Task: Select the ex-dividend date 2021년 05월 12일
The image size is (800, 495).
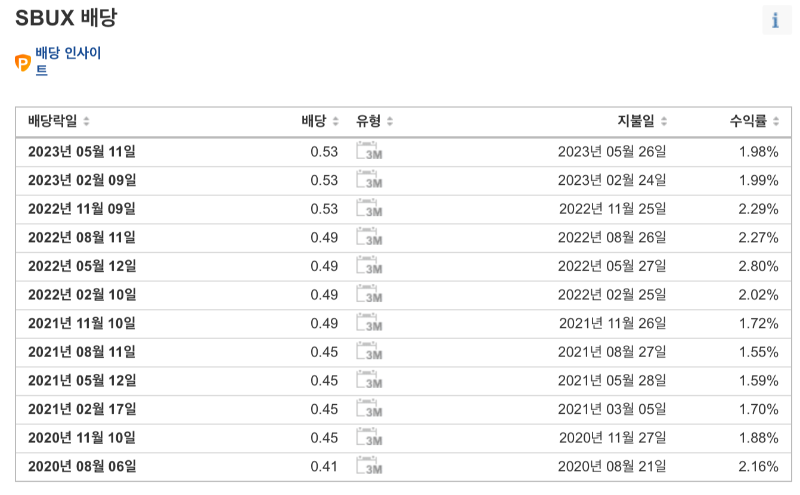Action: pyautogui.click(x=82, y=380)
